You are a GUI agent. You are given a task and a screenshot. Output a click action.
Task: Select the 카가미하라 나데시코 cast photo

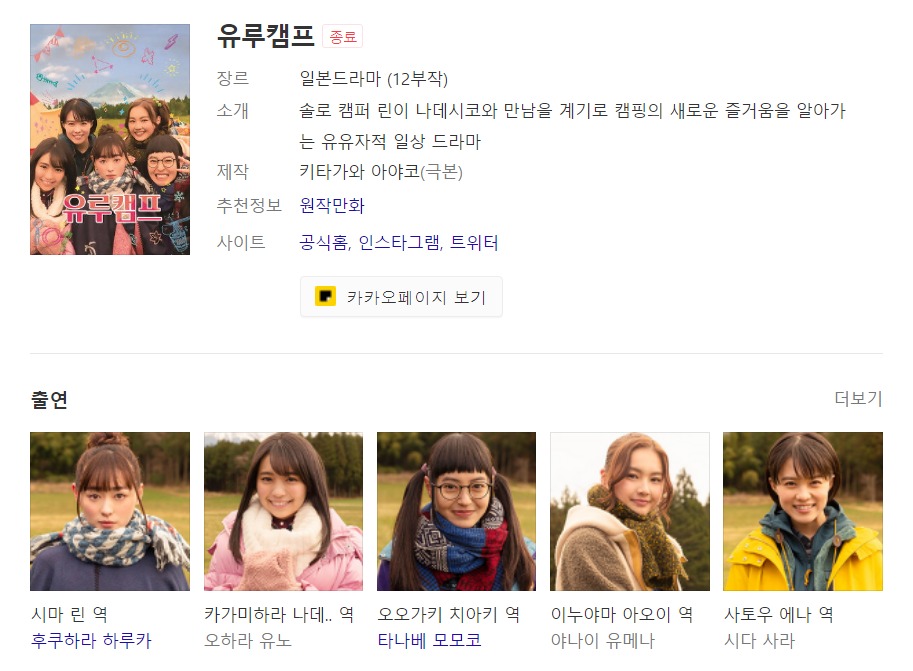(284, 511)
